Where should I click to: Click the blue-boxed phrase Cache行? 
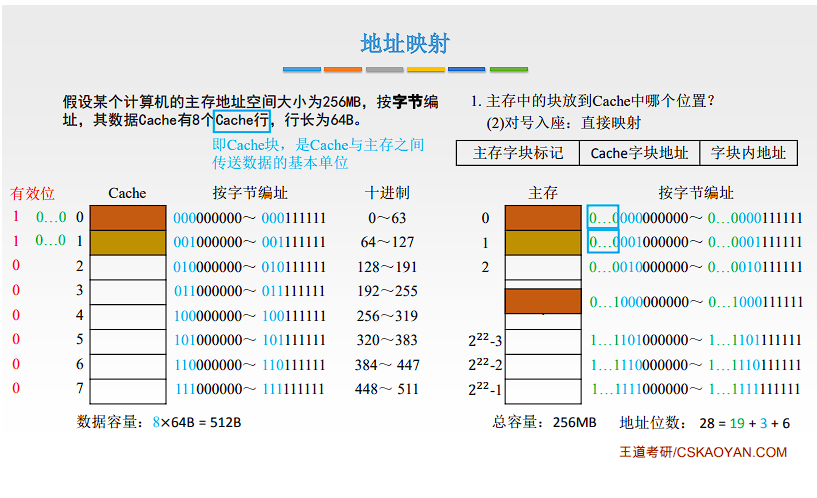242,120
